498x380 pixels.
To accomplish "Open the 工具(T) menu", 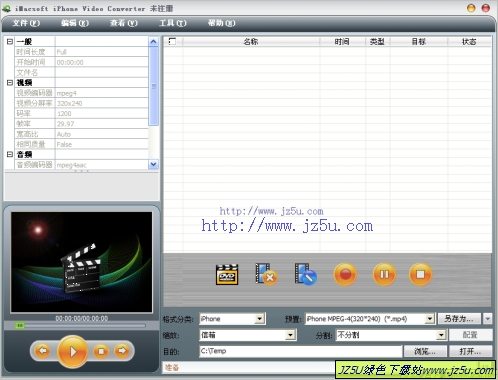I will [173, 23].
